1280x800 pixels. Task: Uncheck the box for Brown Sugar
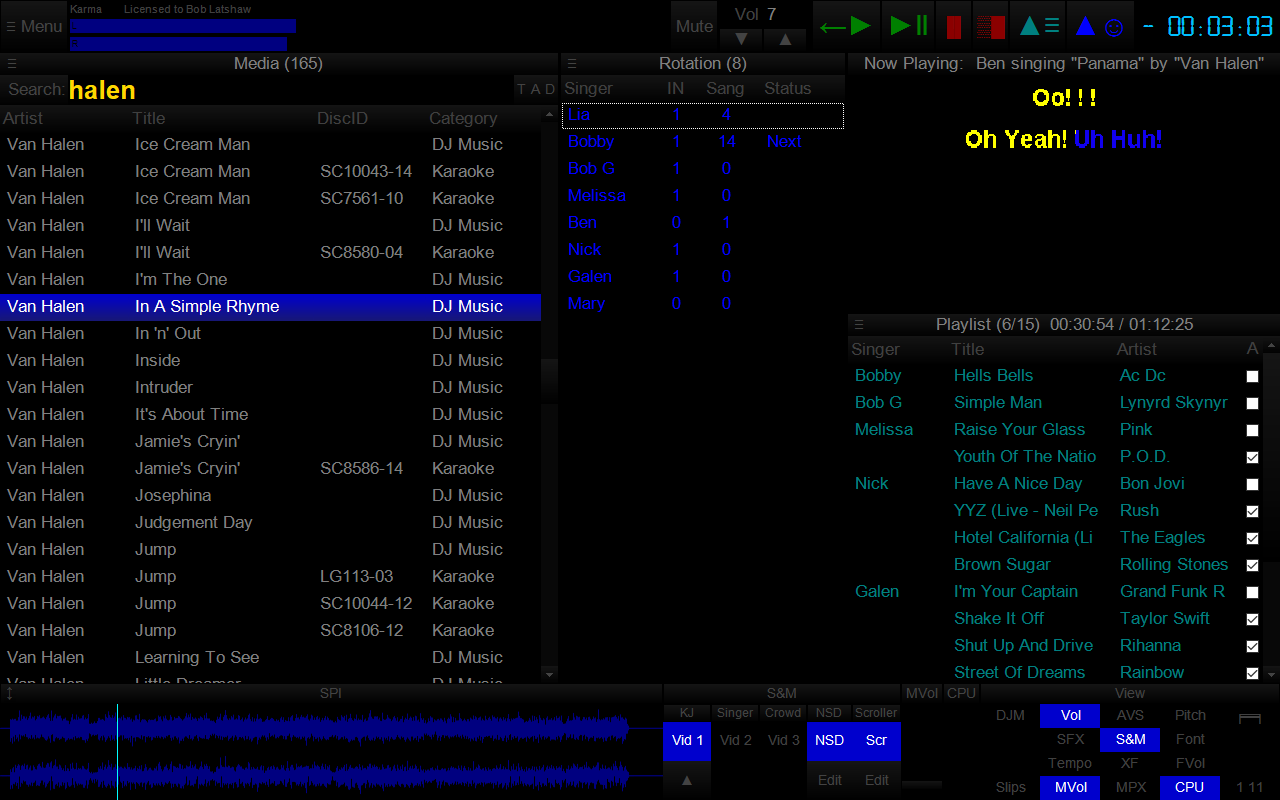coord(1252,566)
